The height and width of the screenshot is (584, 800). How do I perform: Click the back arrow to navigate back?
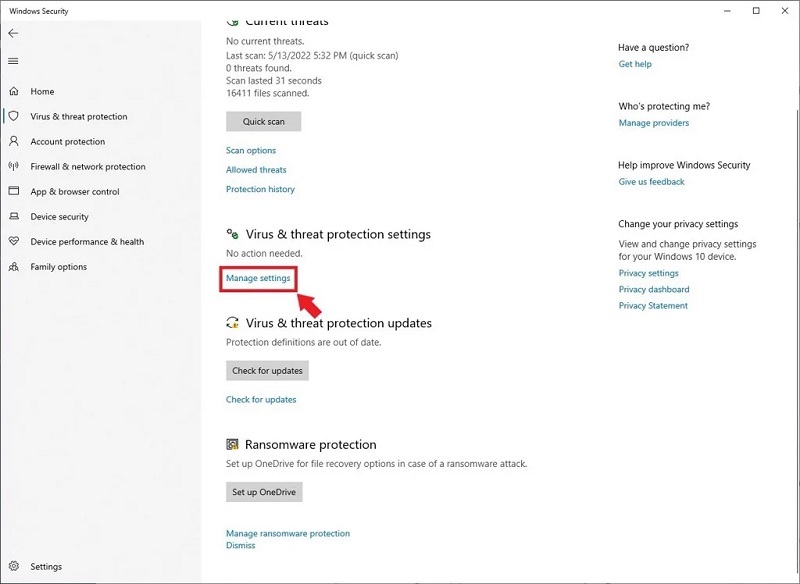13,33
